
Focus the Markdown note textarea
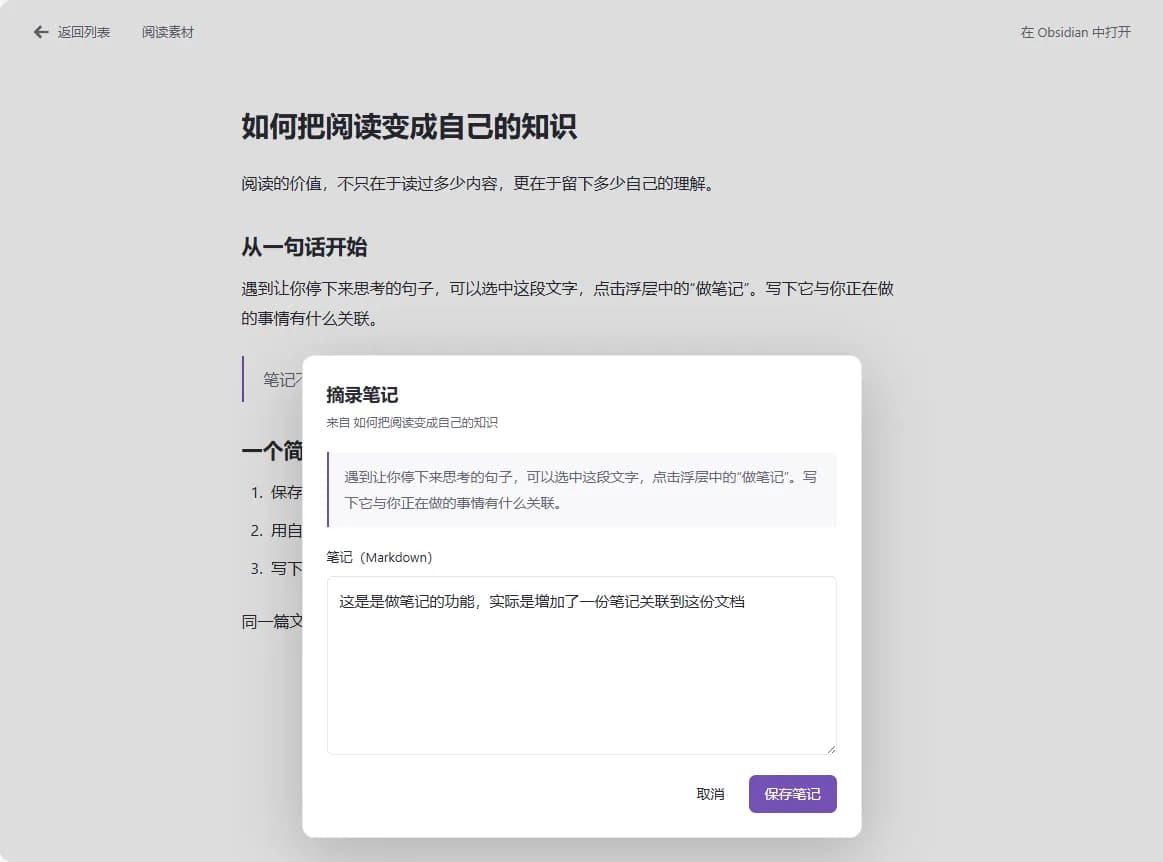tap(582, 665)
